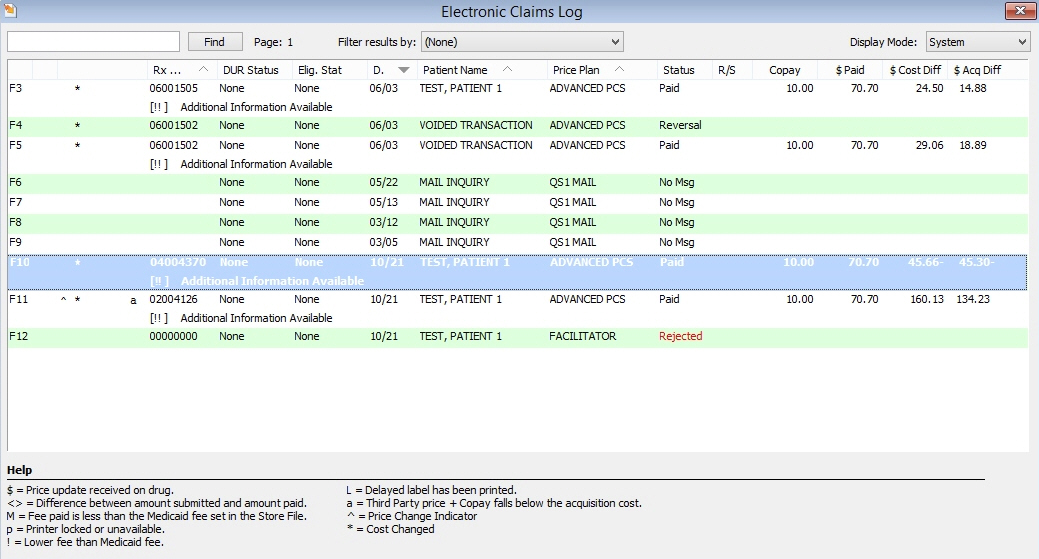Select the F12 row label
Viewport: 1039px width, 559px height.
click(19, 336)
